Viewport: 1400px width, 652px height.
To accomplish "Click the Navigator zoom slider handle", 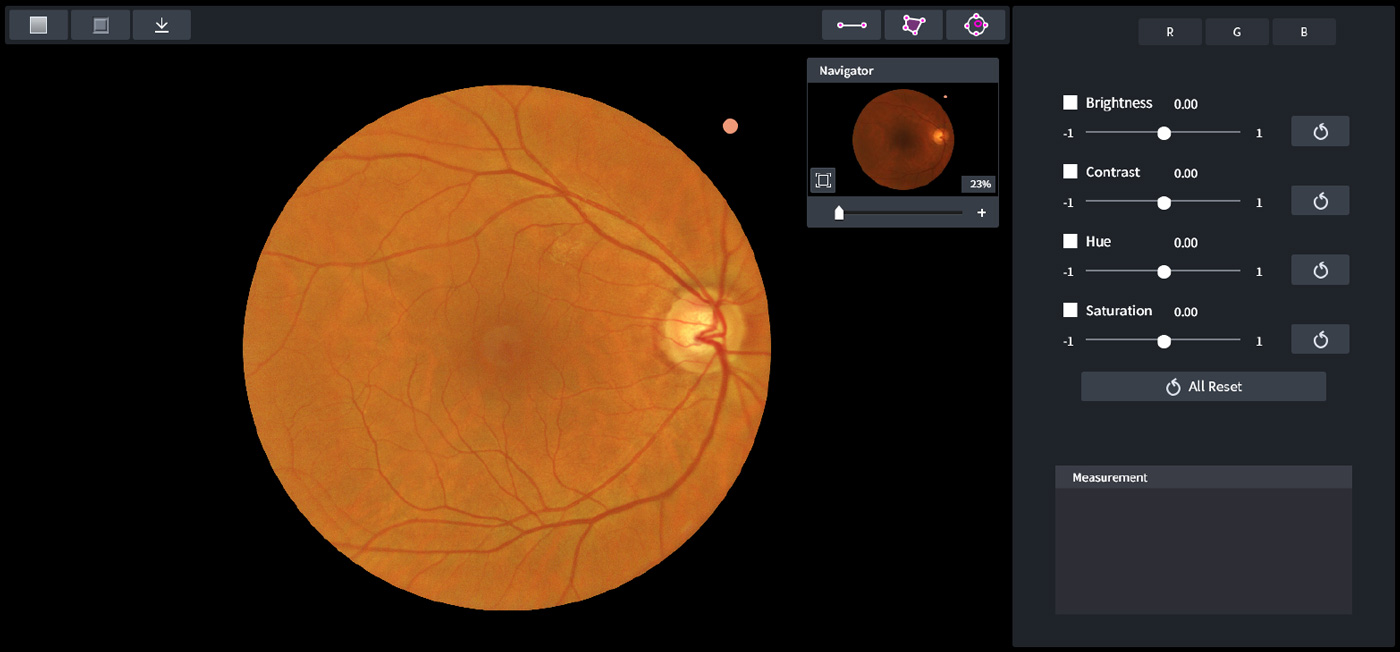I will click(x=839, y=213).
